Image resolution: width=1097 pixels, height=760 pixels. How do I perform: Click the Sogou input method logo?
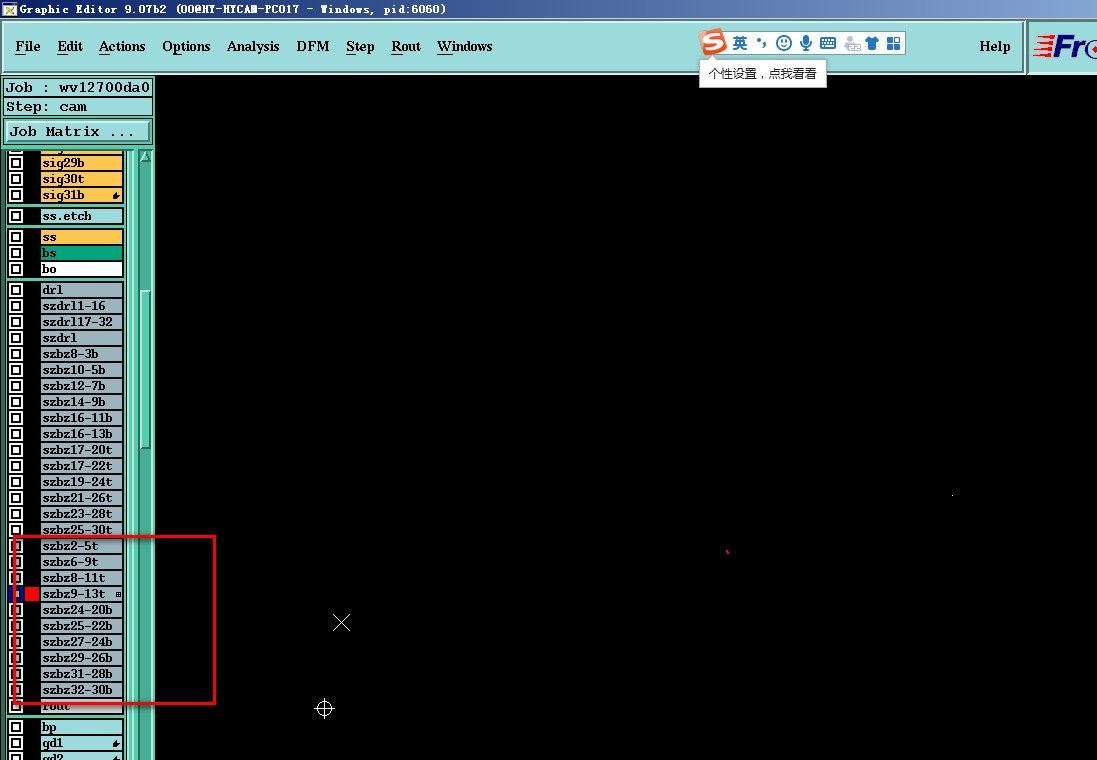pos(713,43)
